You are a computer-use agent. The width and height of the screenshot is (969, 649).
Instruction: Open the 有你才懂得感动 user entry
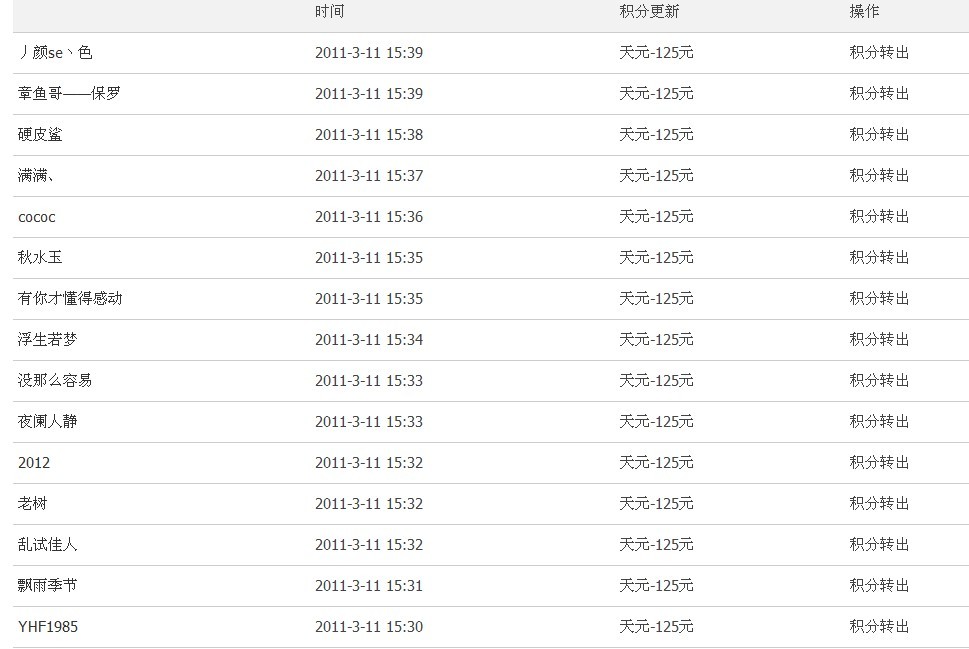point(70,299)
